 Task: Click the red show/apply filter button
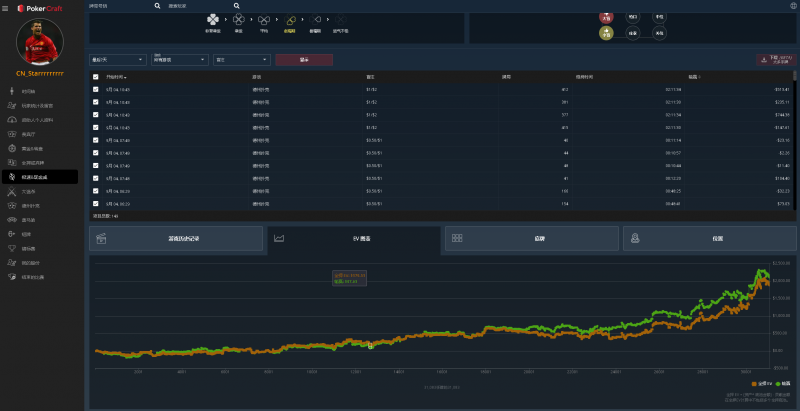[x=304, y=59]
